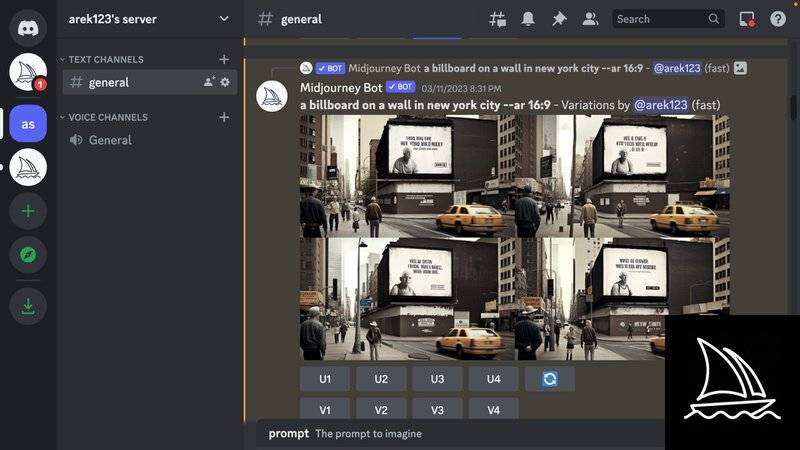Toggle member list icon

pyautogui.click(x=590, y=19)
